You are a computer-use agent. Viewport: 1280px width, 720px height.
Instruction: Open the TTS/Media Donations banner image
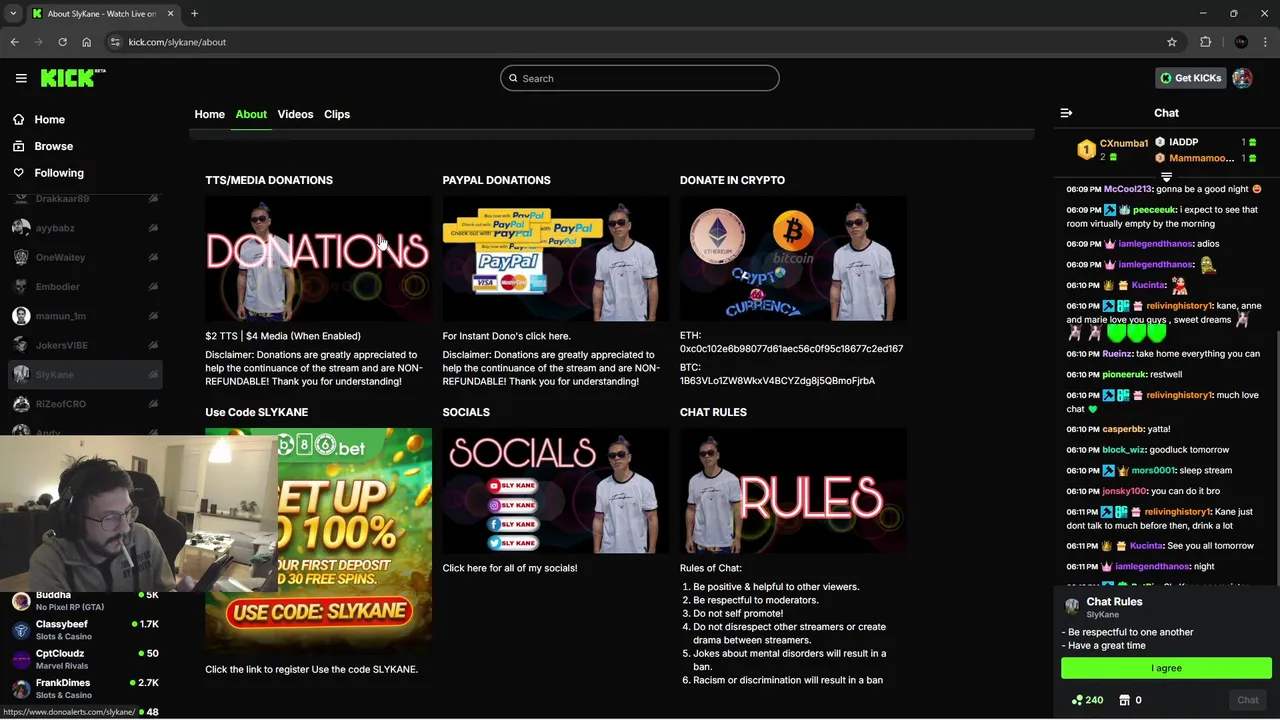[x=318, y=258]
